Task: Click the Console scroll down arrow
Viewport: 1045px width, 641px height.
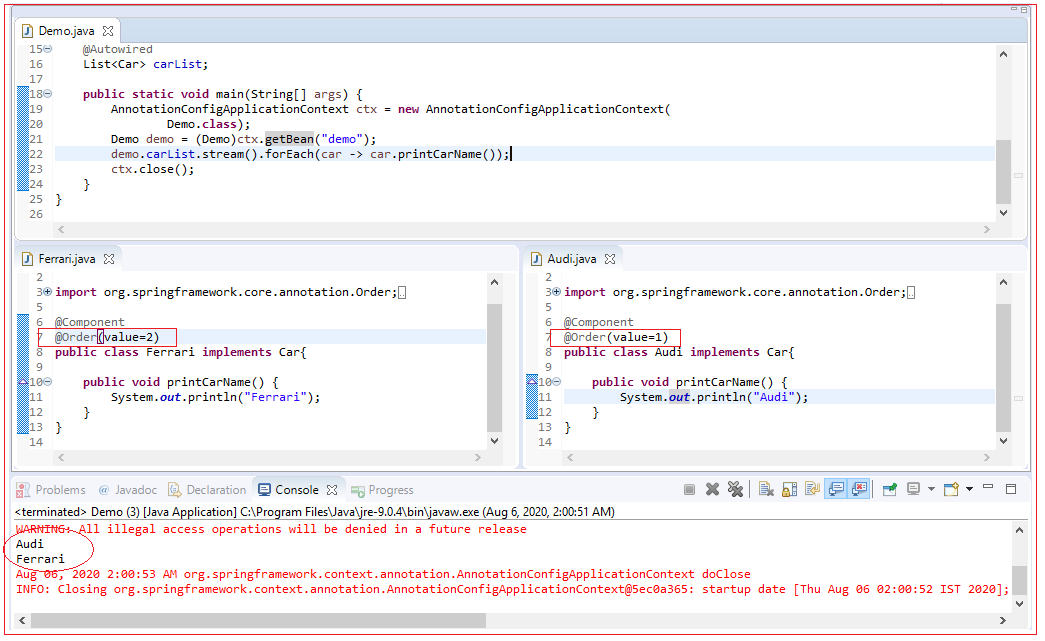Action: coord(1019,604)
